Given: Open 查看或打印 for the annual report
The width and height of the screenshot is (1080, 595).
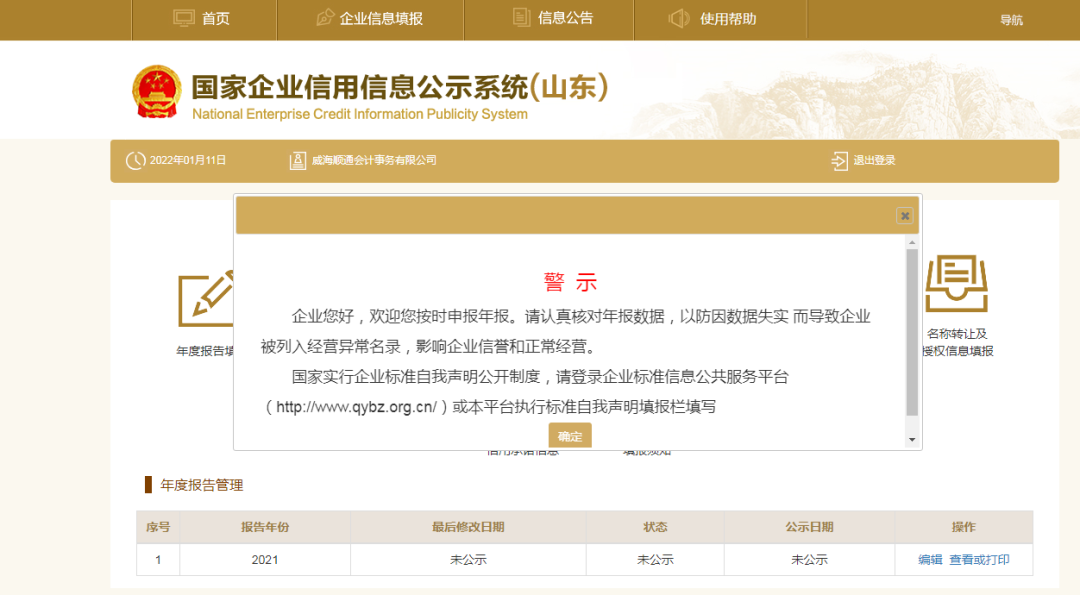Looking at the screenshot, I should click(x=982, y=559).
